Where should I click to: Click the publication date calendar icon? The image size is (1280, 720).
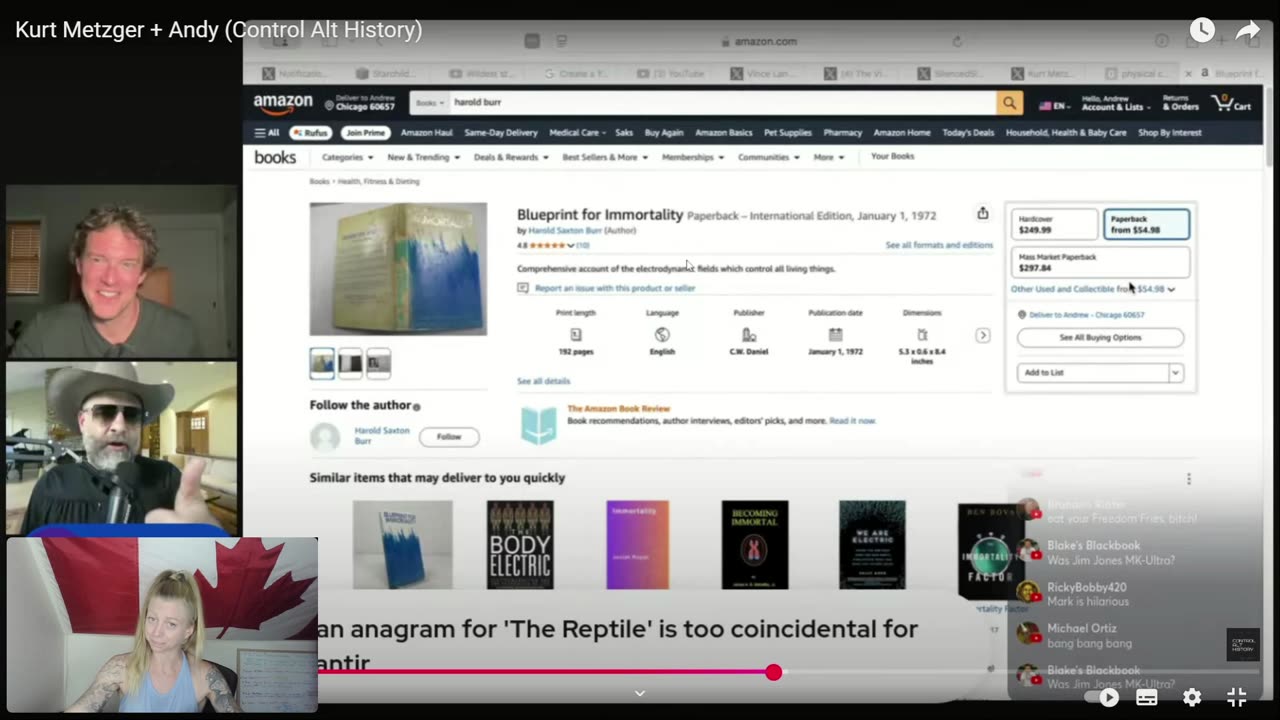pyautogui.click(x=835, y=335)
